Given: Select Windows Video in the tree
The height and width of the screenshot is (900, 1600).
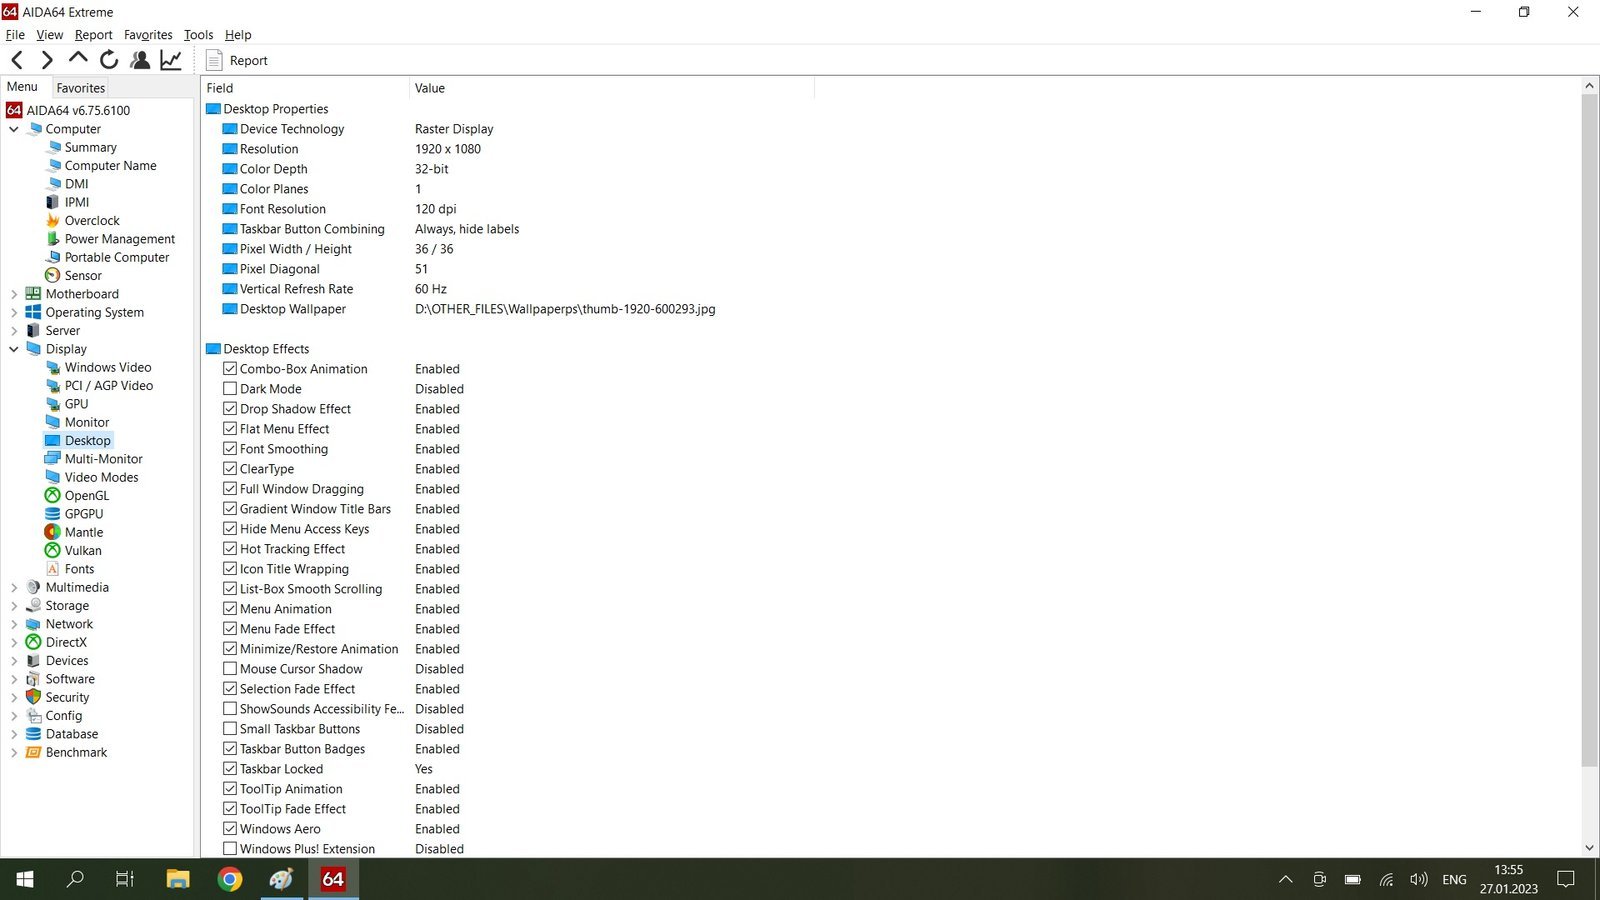Looking at the screenshot, I should coord(108,368).
